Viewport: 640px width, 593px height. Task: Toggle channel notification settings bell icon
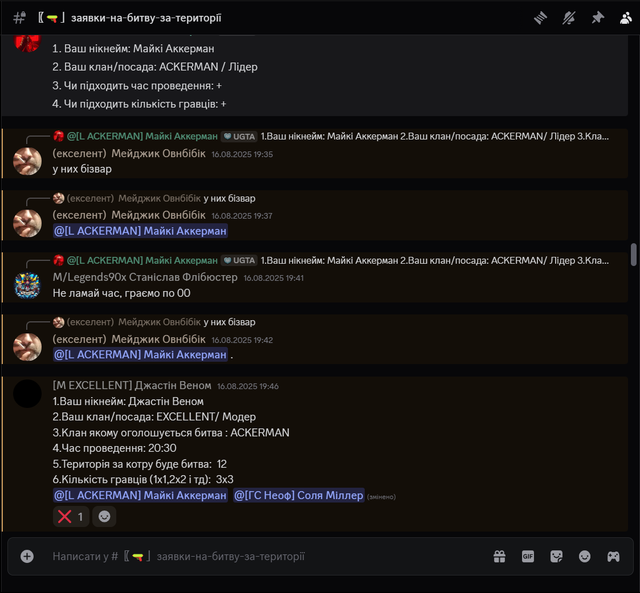[569, 18]
